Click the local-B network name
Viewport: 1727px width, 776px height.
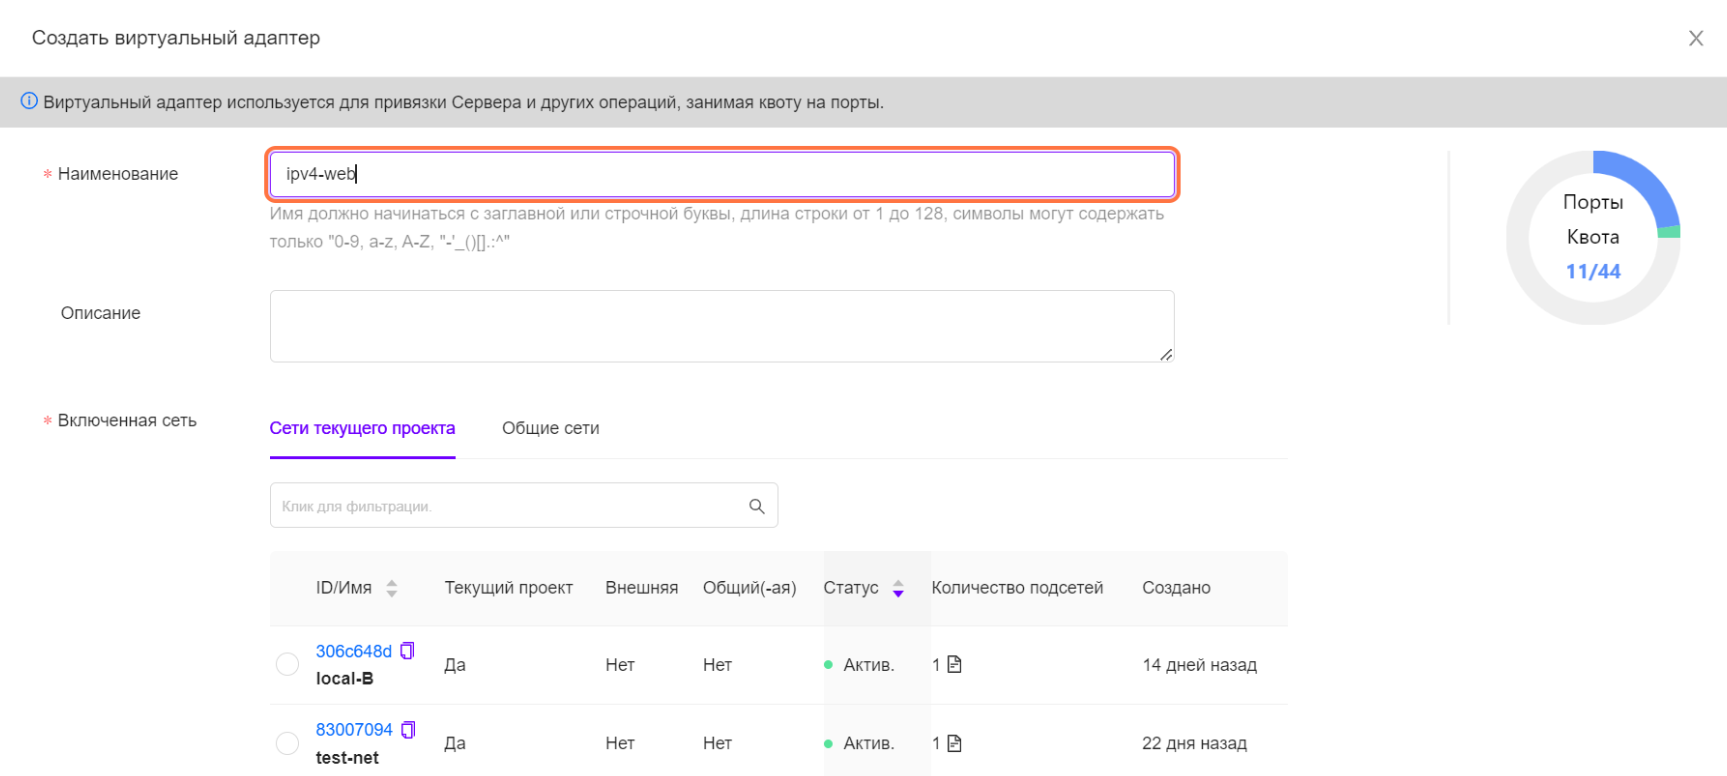344,679
